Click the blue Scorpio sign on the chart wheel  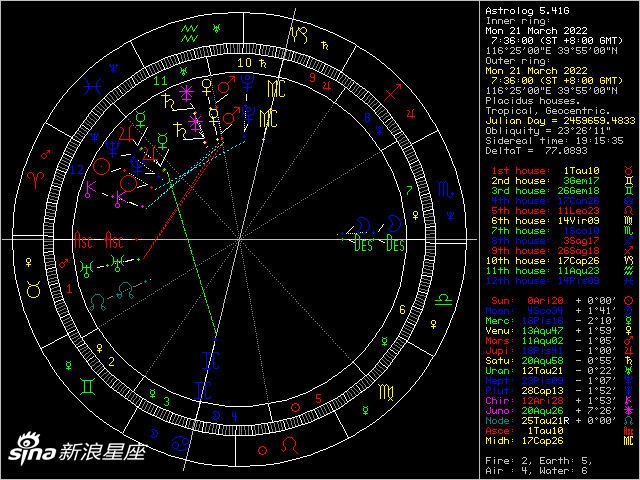click(x=445, y=189)
